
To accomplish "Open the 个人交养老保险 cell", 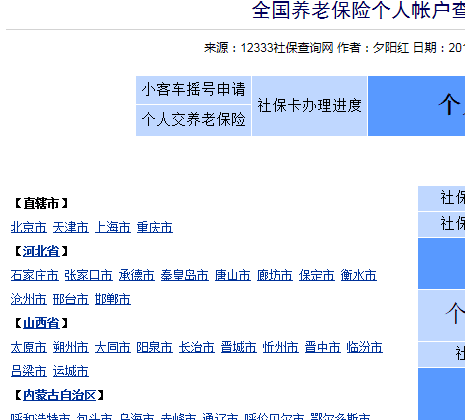I will pyautogui.click(x=193, y=120).
